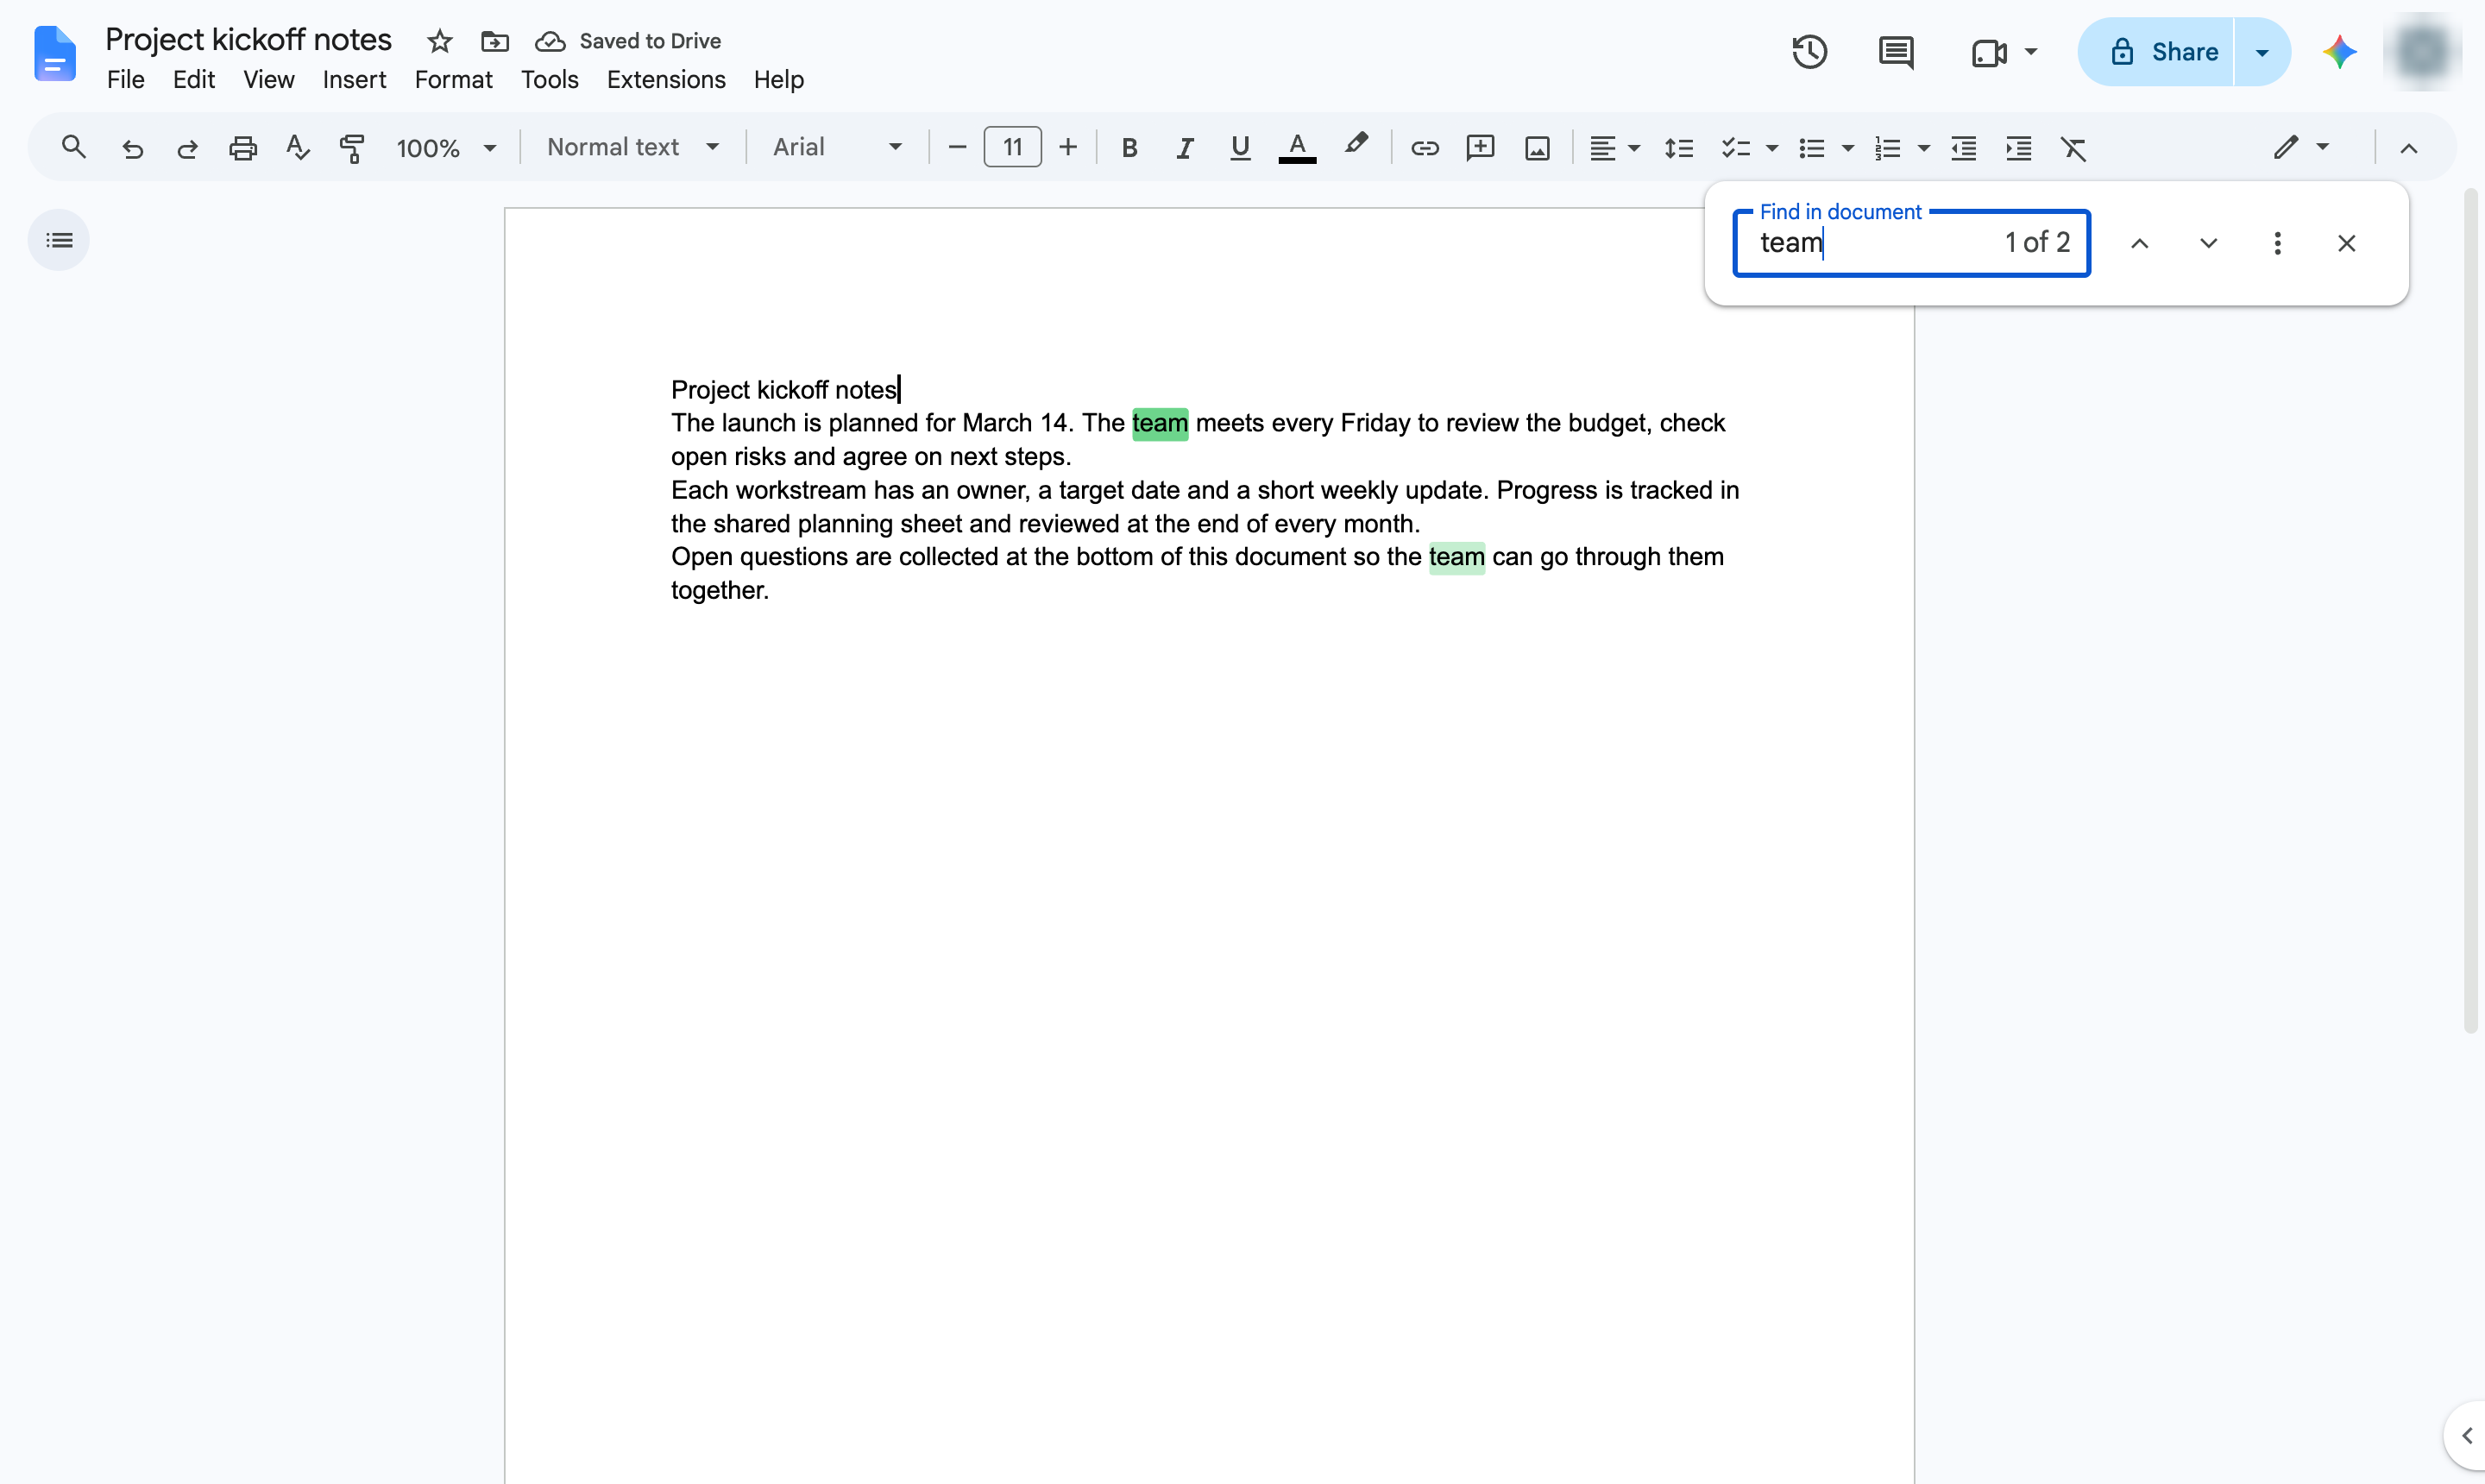This screenshot has height=1484, width=2485.
Task: Open the File menu
Action: pyautogui.click(x=125, y=79)
